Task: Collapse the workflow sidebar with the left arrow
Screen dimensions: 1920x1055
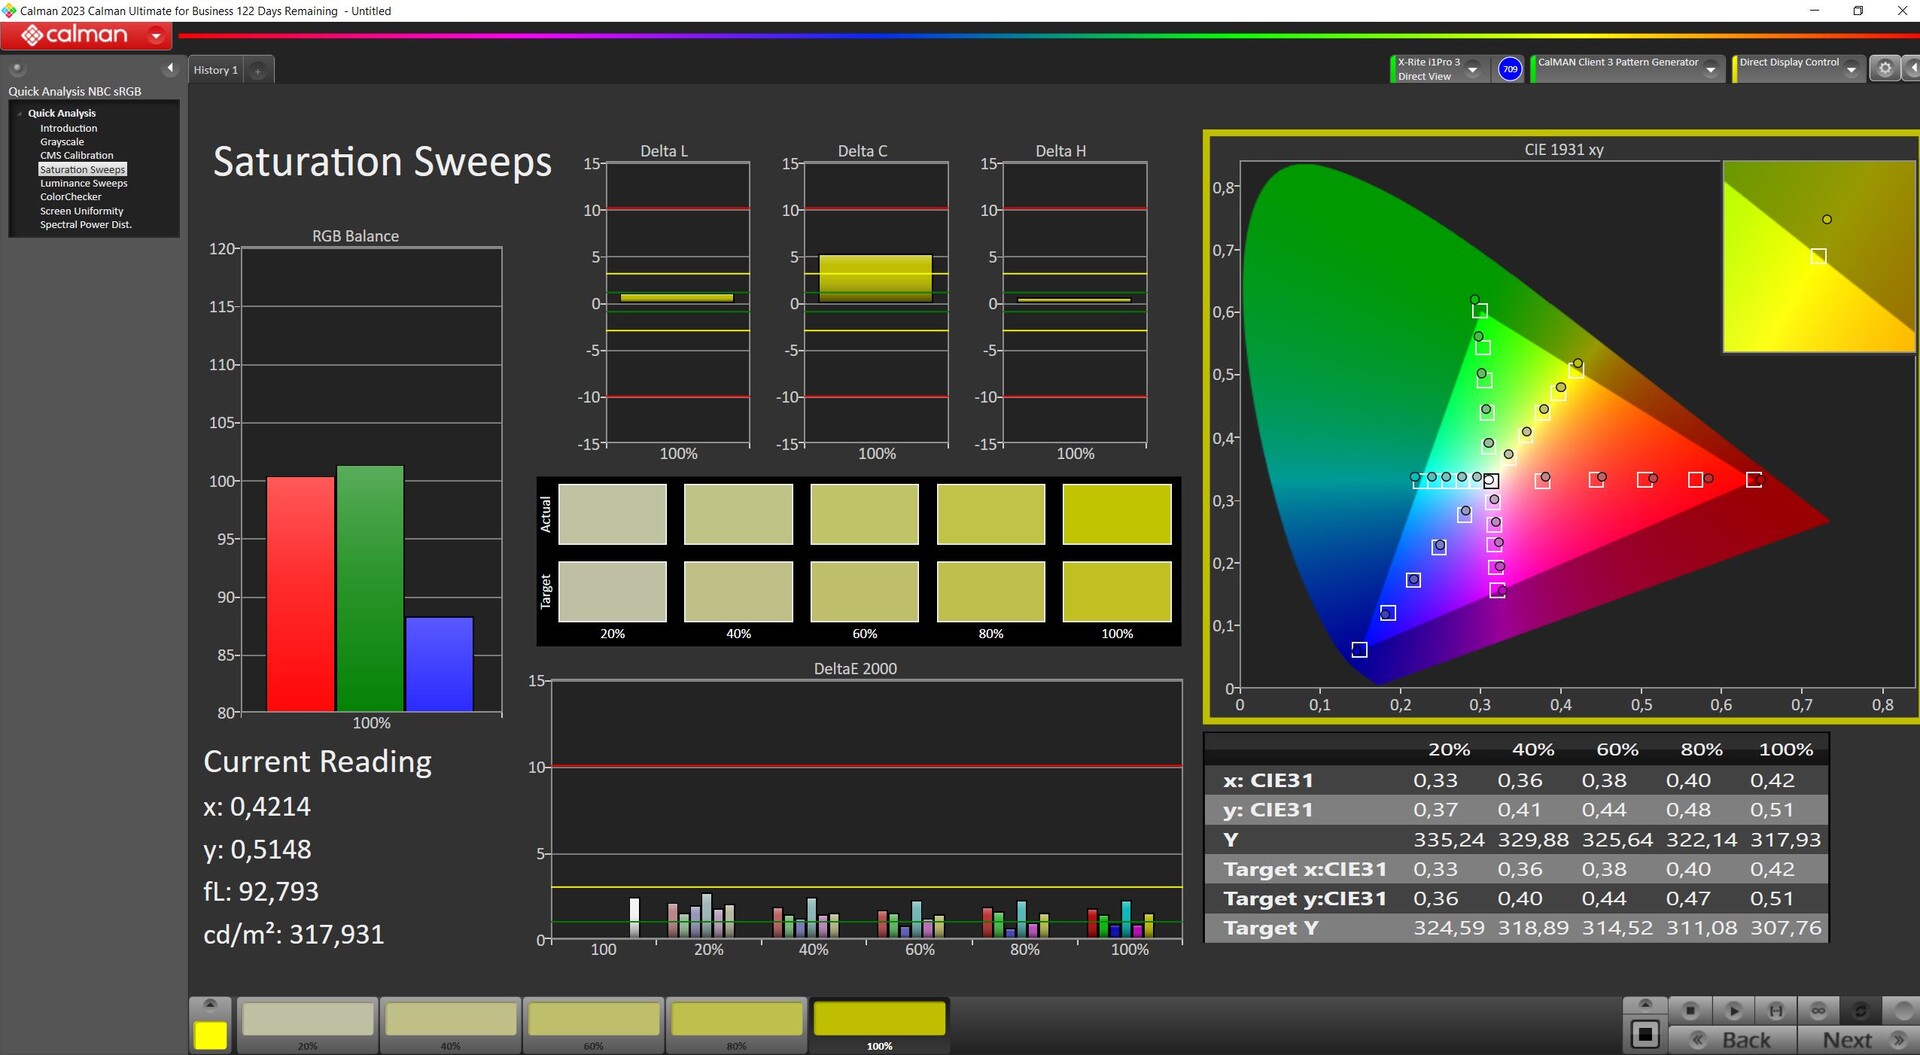Action: (x=170, y=68)
